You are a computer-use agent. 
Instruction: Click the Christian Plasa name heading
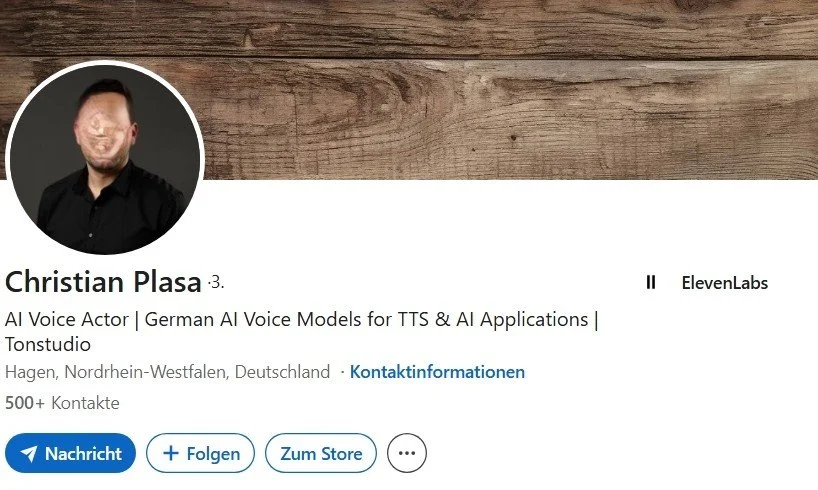(x=103, y=282)
